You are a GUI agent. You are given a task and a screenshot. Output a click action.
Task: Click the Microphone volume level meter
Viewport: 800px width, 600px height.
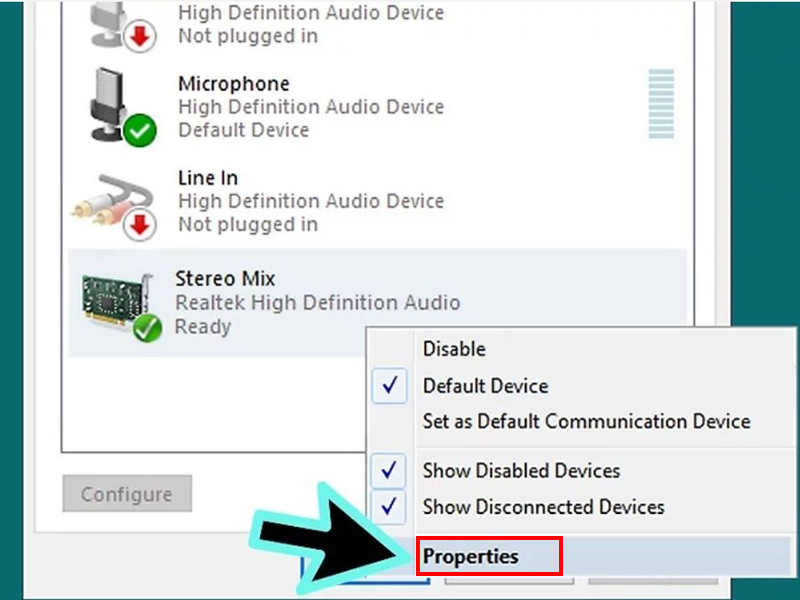click(661, 104)
